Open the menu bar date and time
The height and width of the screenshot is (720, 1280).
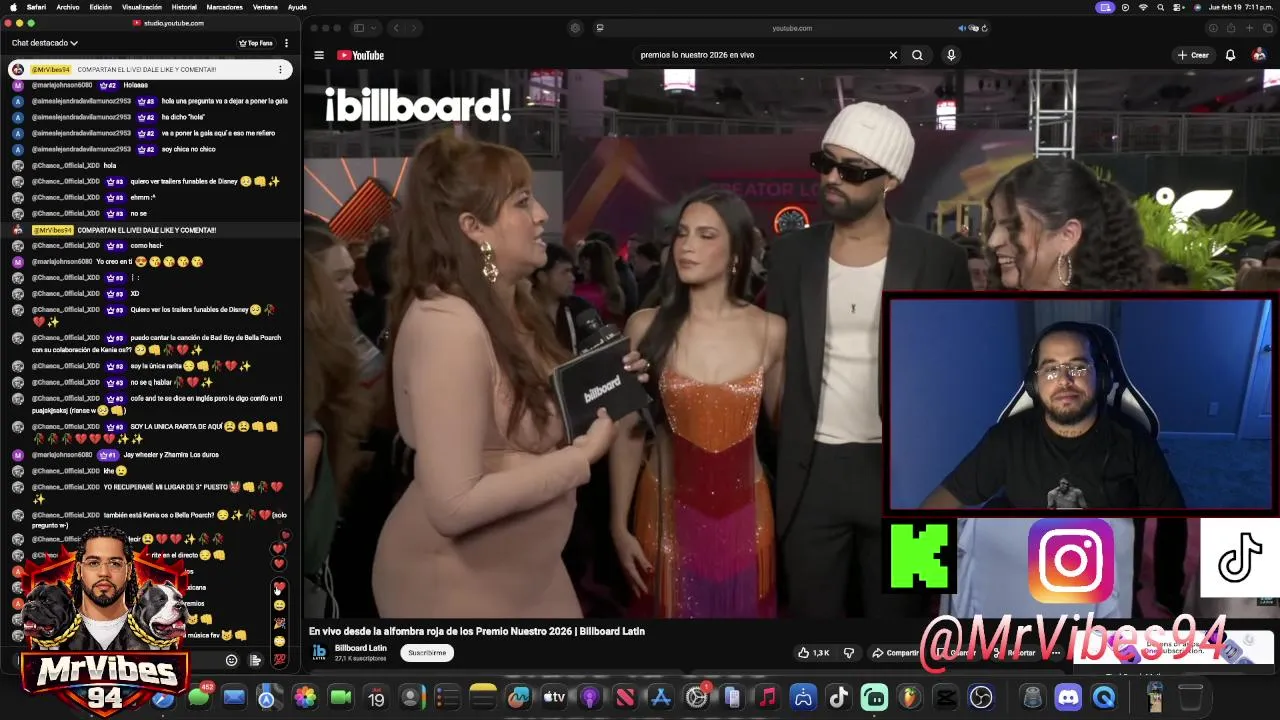tap(1240, 7)
